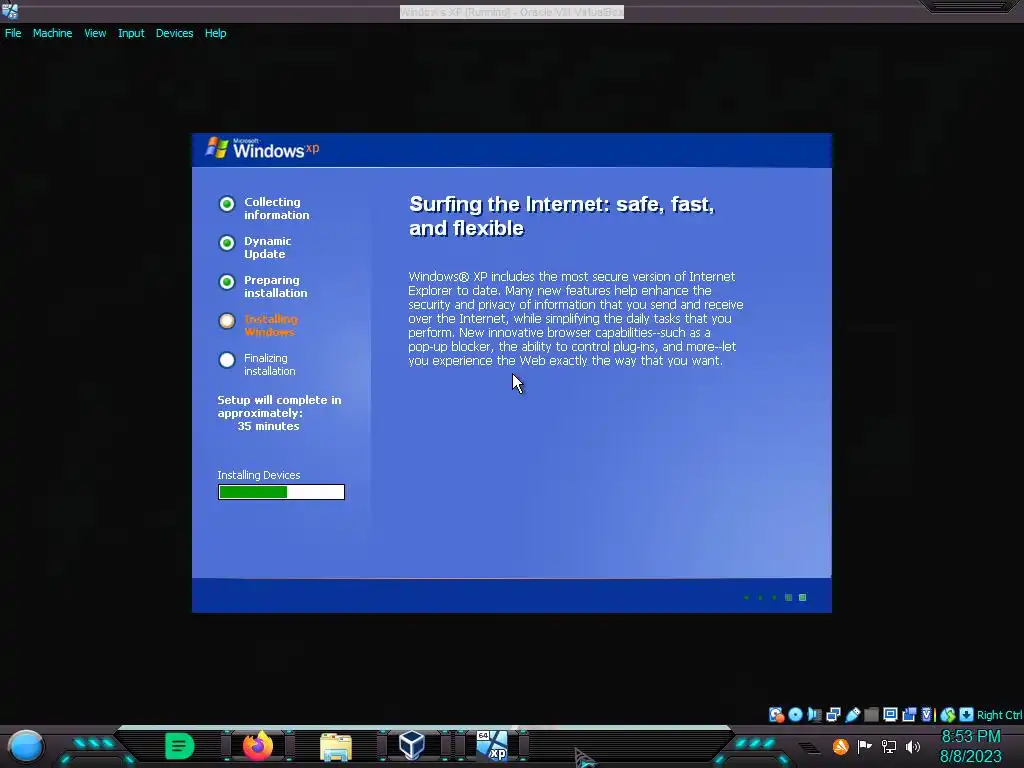Click the optical disc status icon
The width and height of the screenshot is (1024, 768).
click(795, 714)
